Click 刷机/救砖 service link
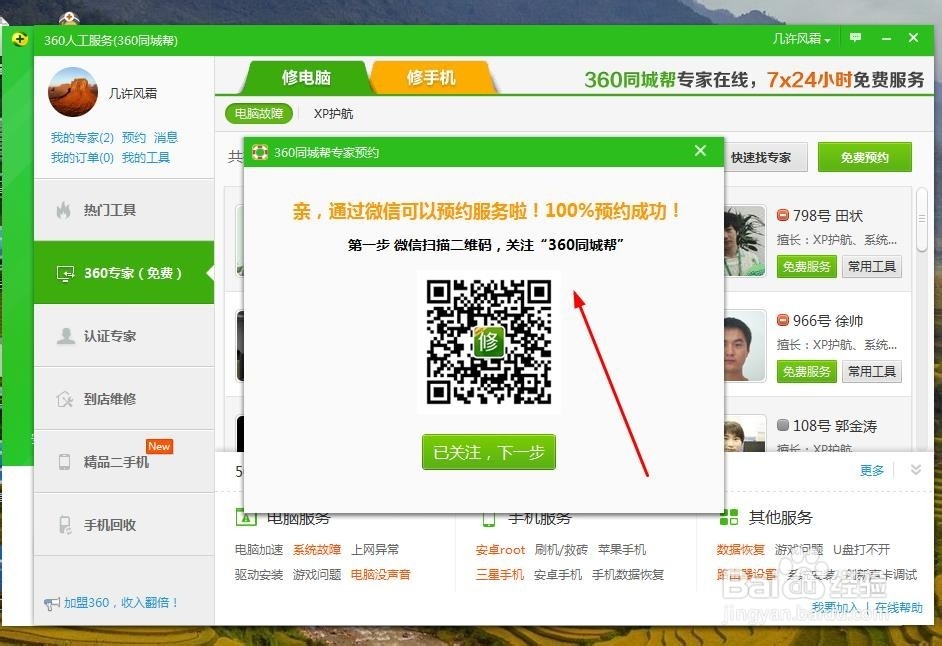Viewport: 942px width, 646px height. (x=561, y=550)
